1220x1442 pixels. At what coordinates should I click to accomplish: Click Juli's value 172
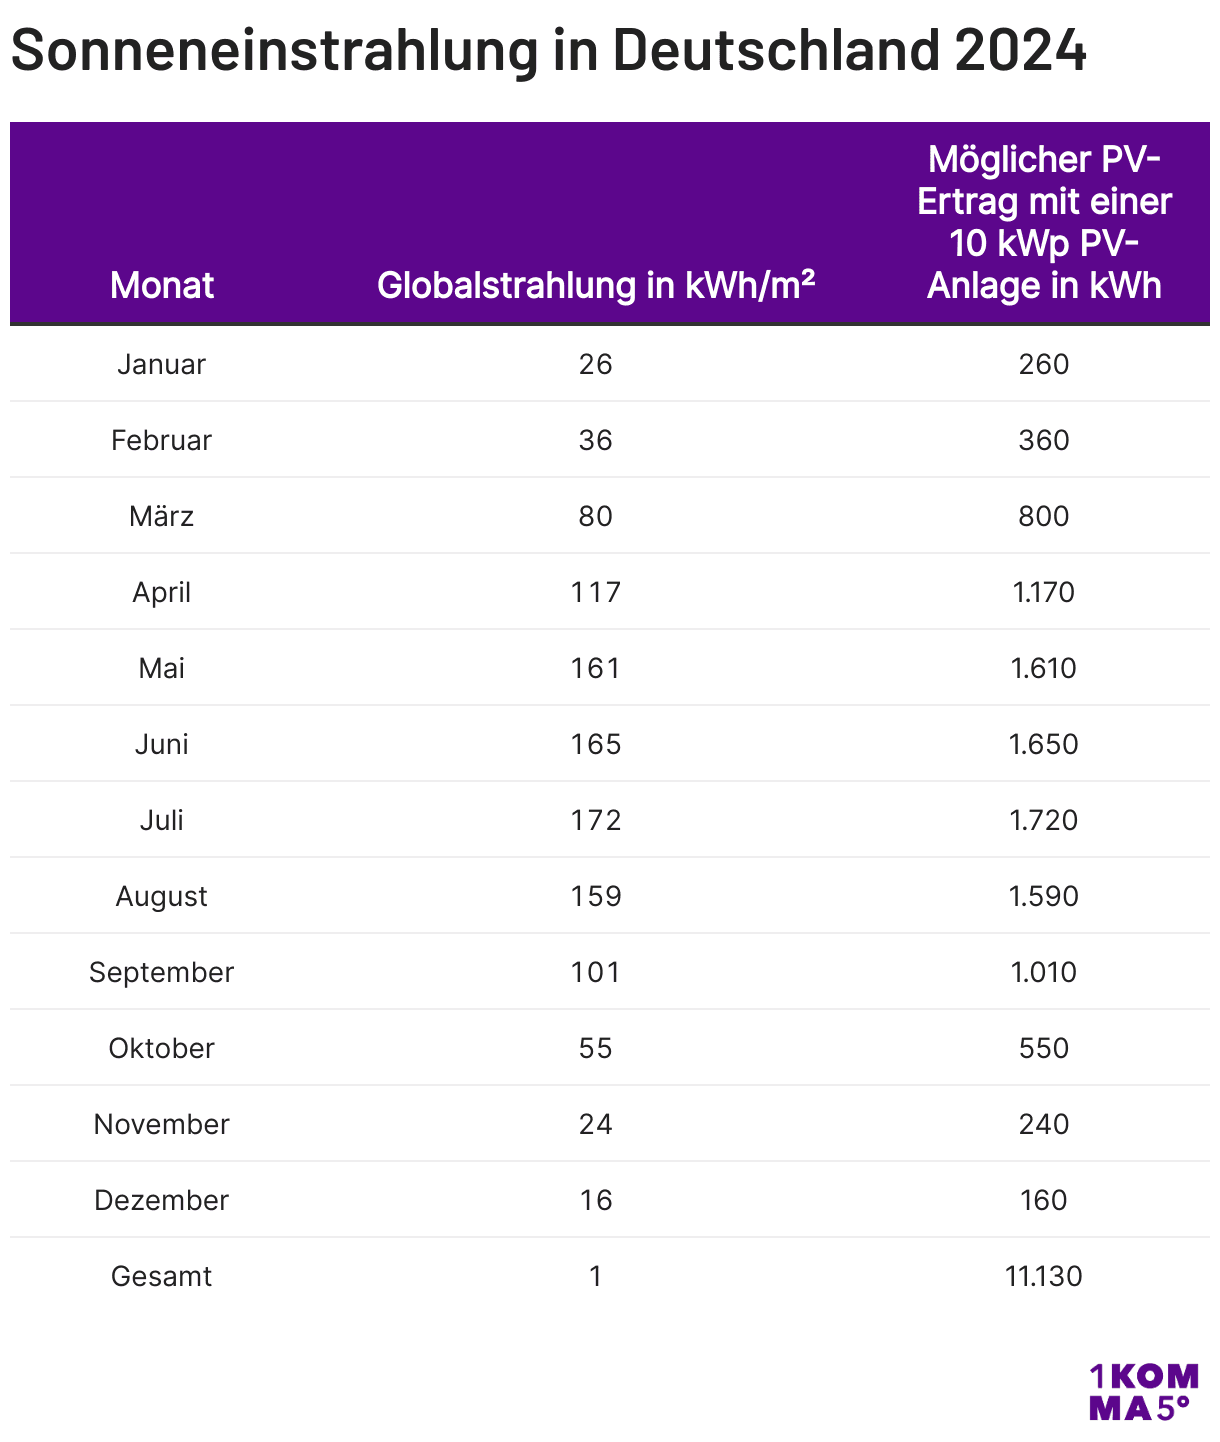click(596, 820)
